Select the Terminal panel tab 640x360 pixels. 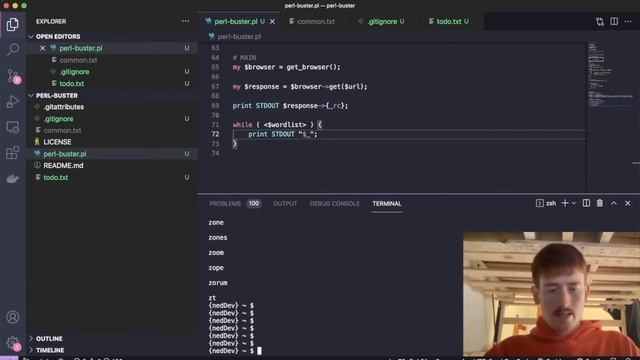(387, 204)
